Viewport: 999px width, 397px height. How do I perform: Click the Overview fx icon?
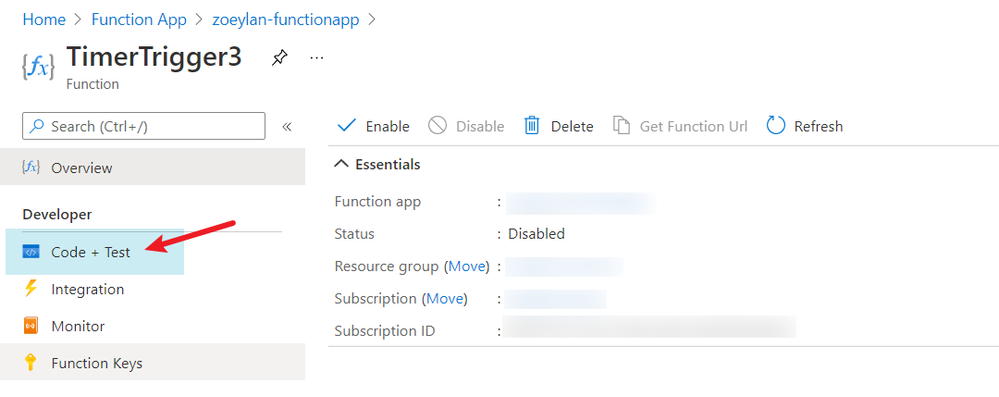coord(31,167)
